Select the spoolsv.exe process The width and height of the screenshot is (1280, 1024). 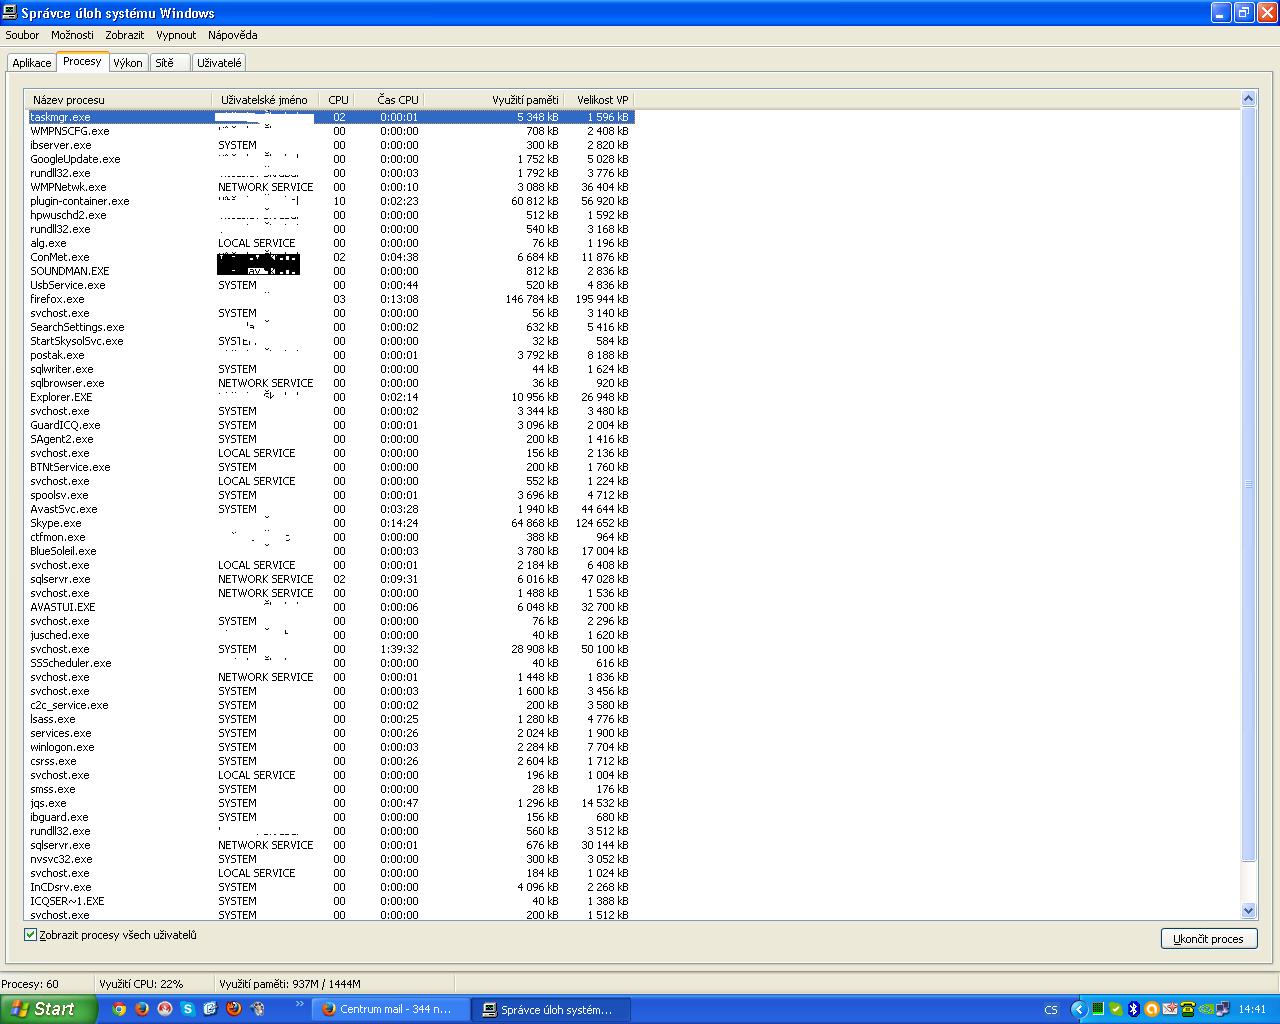tap(331, 495)
